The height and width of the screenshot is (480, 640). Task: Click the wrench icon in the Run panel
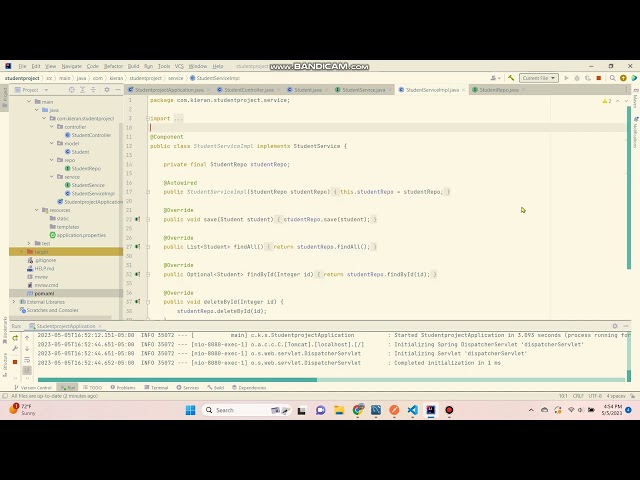[15, 349]
